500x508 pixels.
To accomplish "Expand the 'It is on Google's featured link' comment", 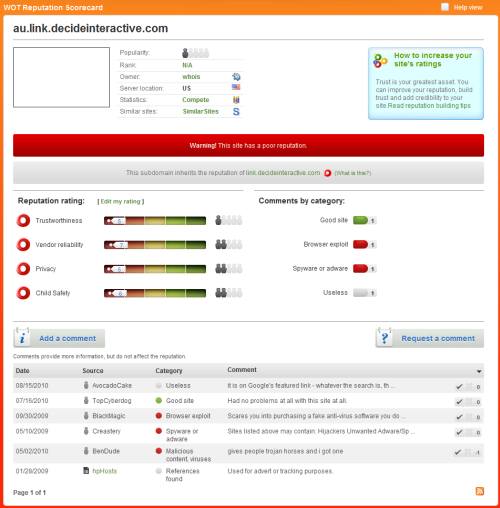I will click(311, 385).
